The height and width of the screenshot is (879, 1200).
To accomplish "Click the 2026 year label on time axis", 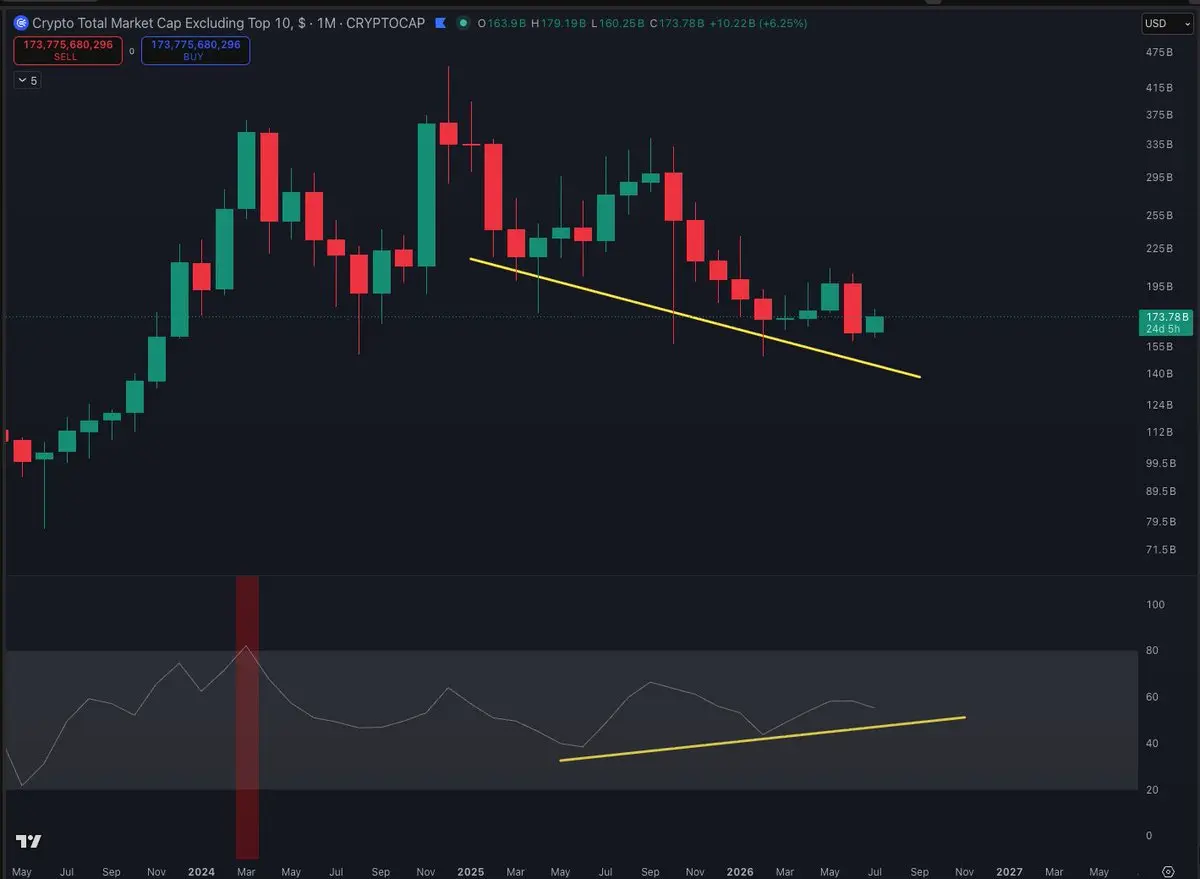I will [x=738, y=872].
